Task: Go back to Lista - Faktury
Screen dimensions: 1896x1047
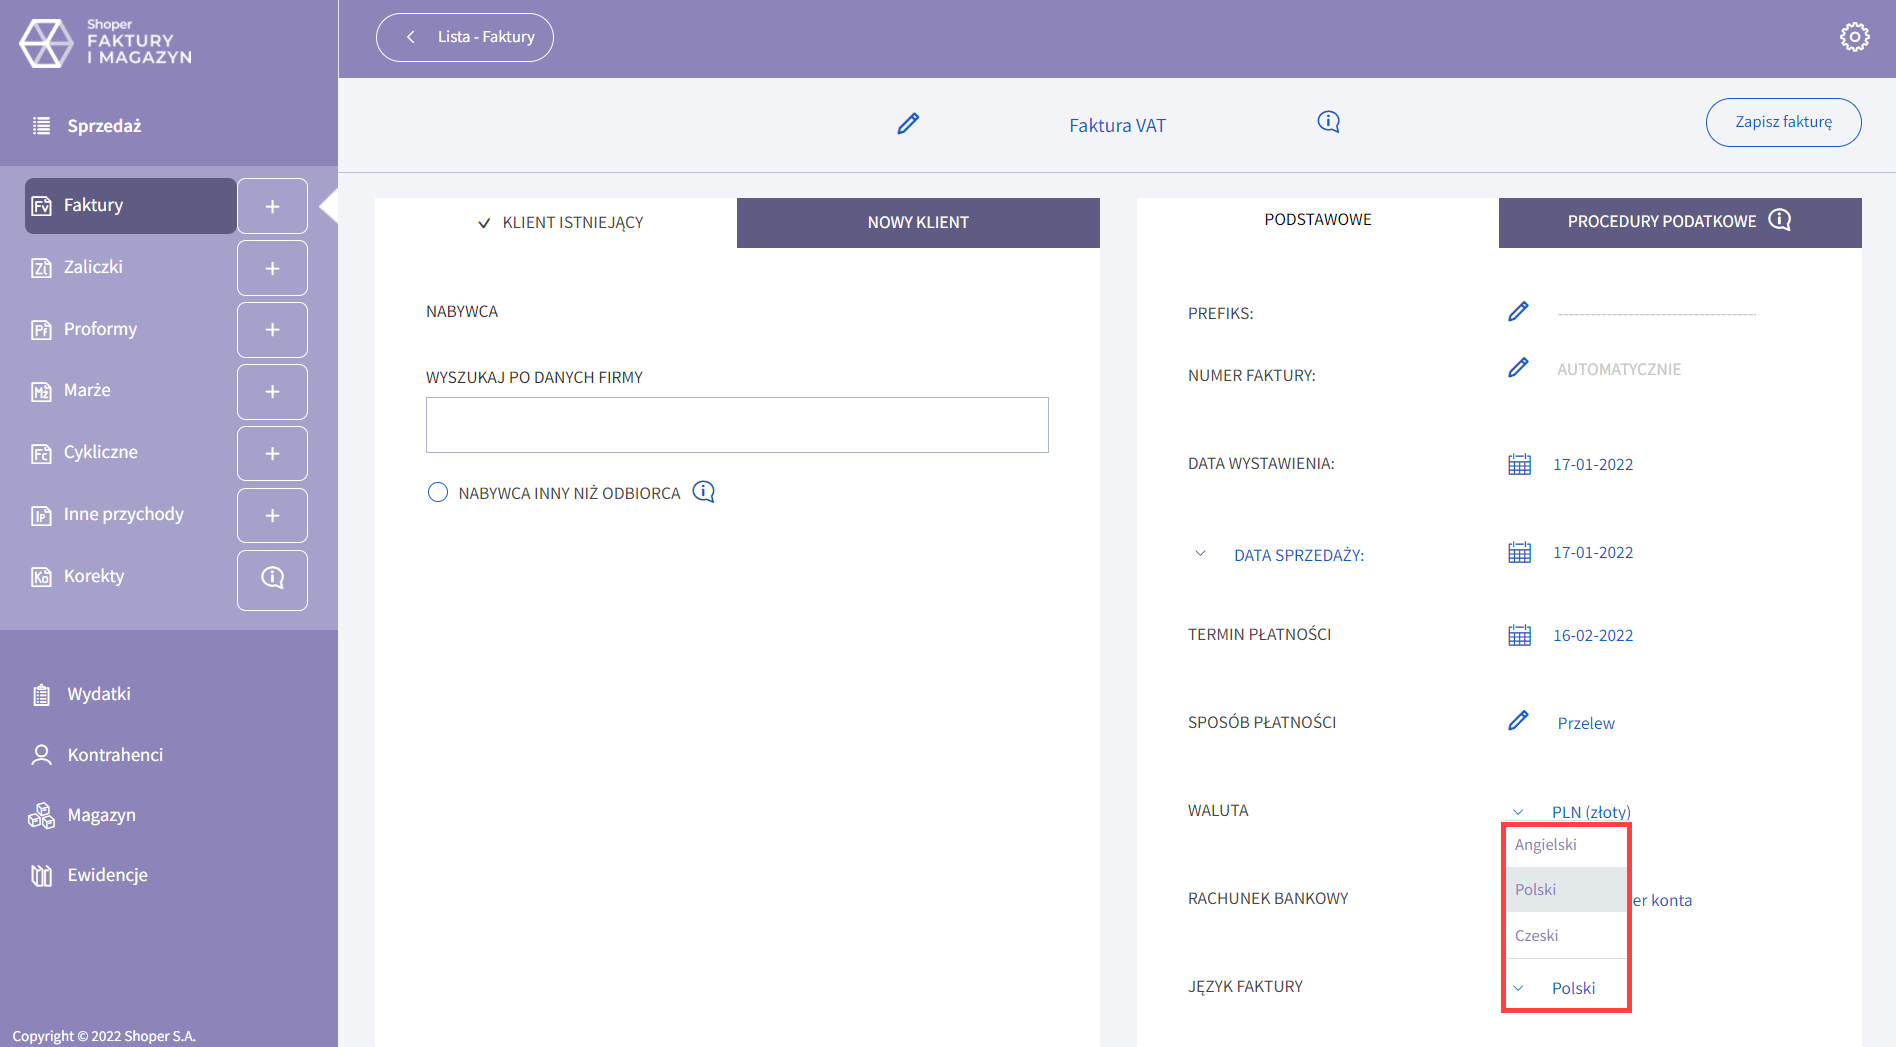Action: point(465,37)
